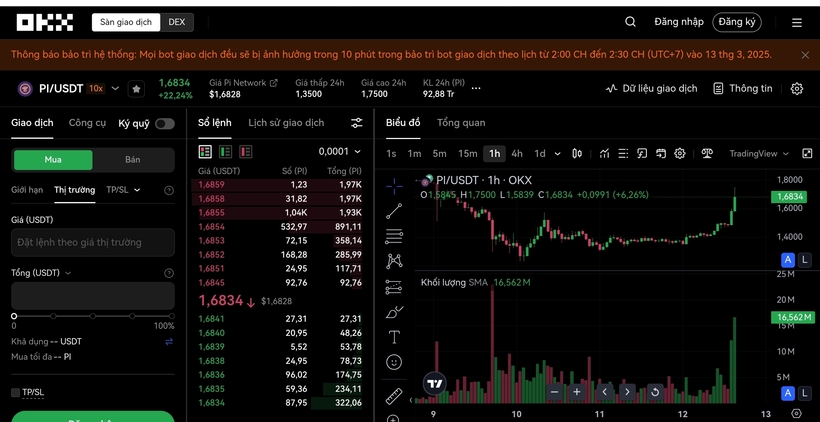Click the Tổng total amount input box
This screenshot has height=422, width=820.
pos(93,296)
